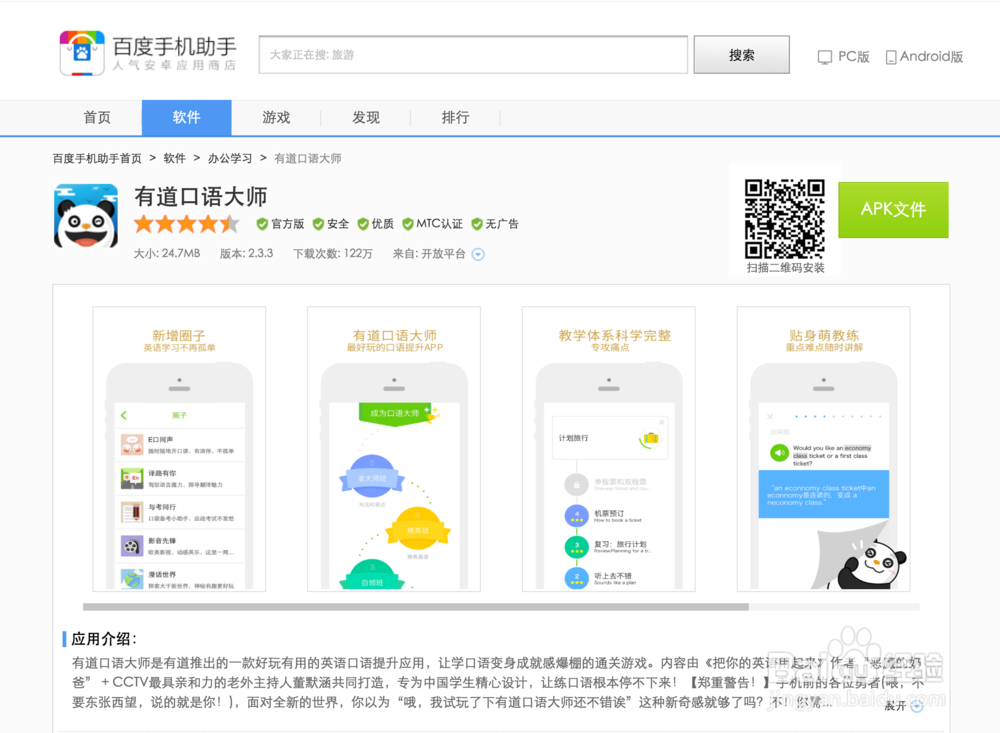This screenshot has height=733, width=1000.
Task: Click the five-star rating icons
Action: pyautogui.click(x=187, y=224)
